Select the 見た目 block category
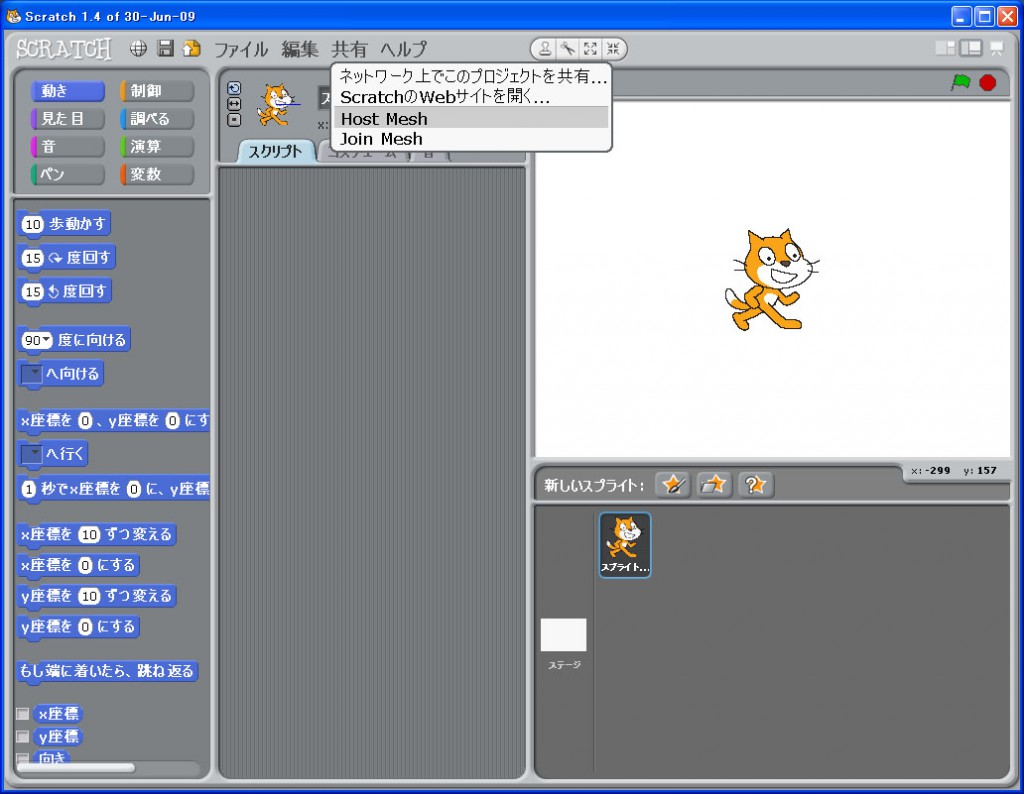Image resolution: width=1024 pixels, height=794 pixels. (x=67, y=119)
